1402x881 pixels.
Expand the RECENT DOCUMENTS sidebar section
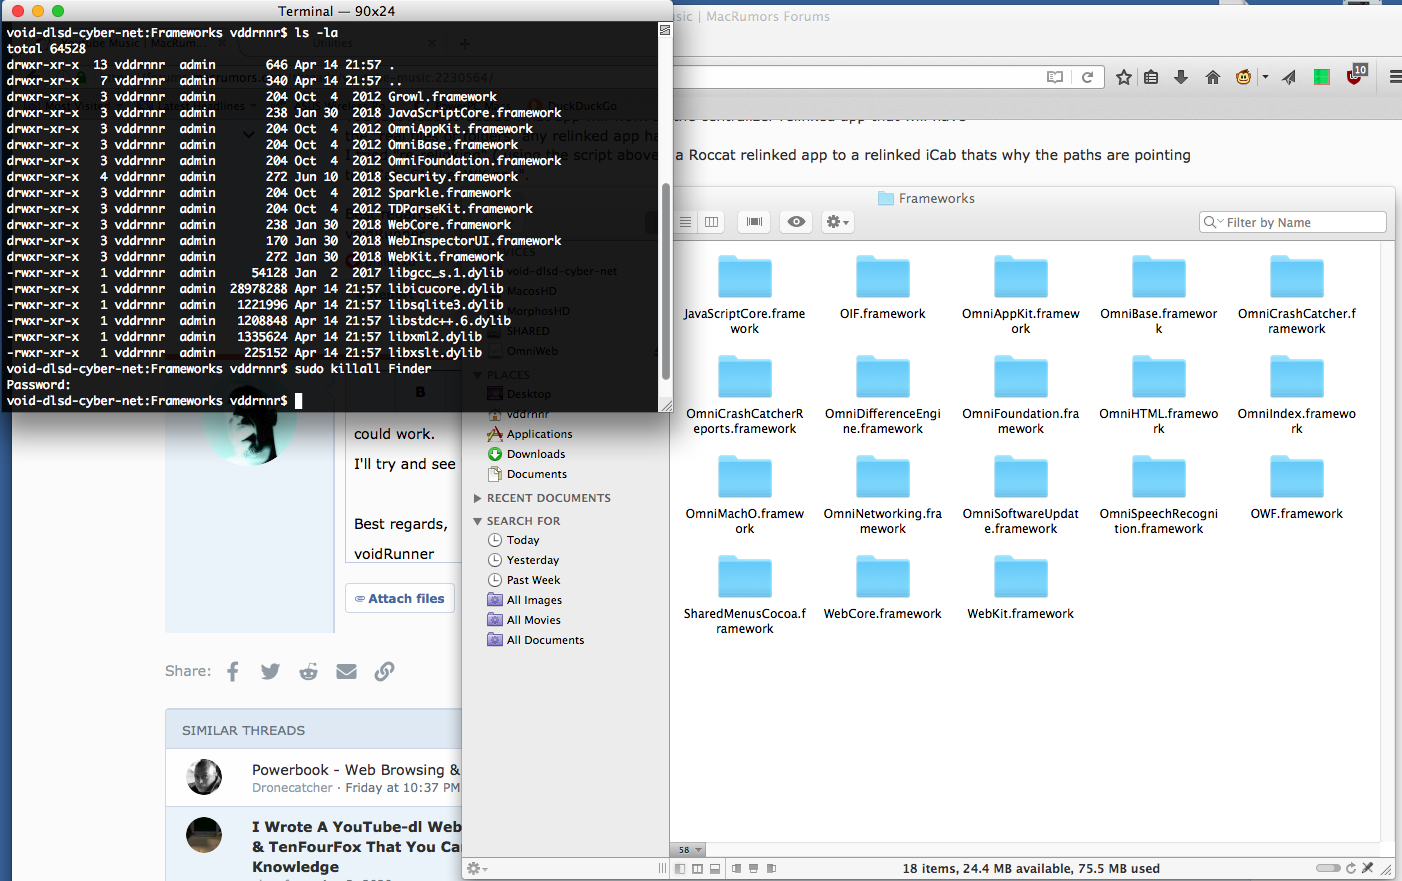pyautogui.click(x=478, y=498)
